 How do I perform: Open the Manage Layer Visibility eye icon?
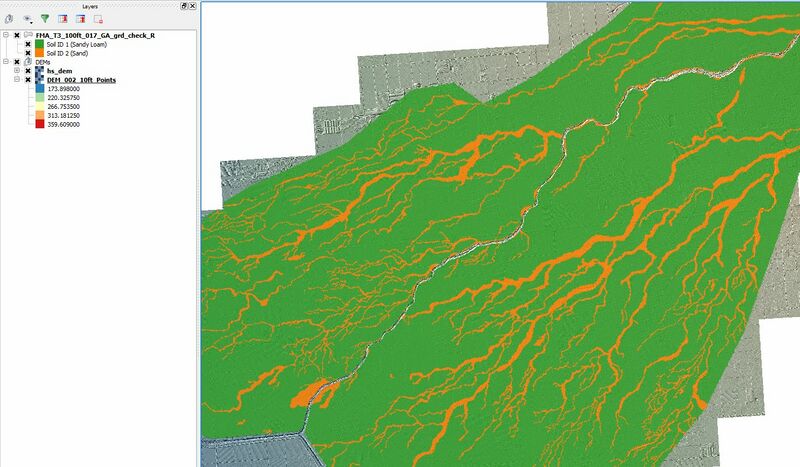point(27,18)
